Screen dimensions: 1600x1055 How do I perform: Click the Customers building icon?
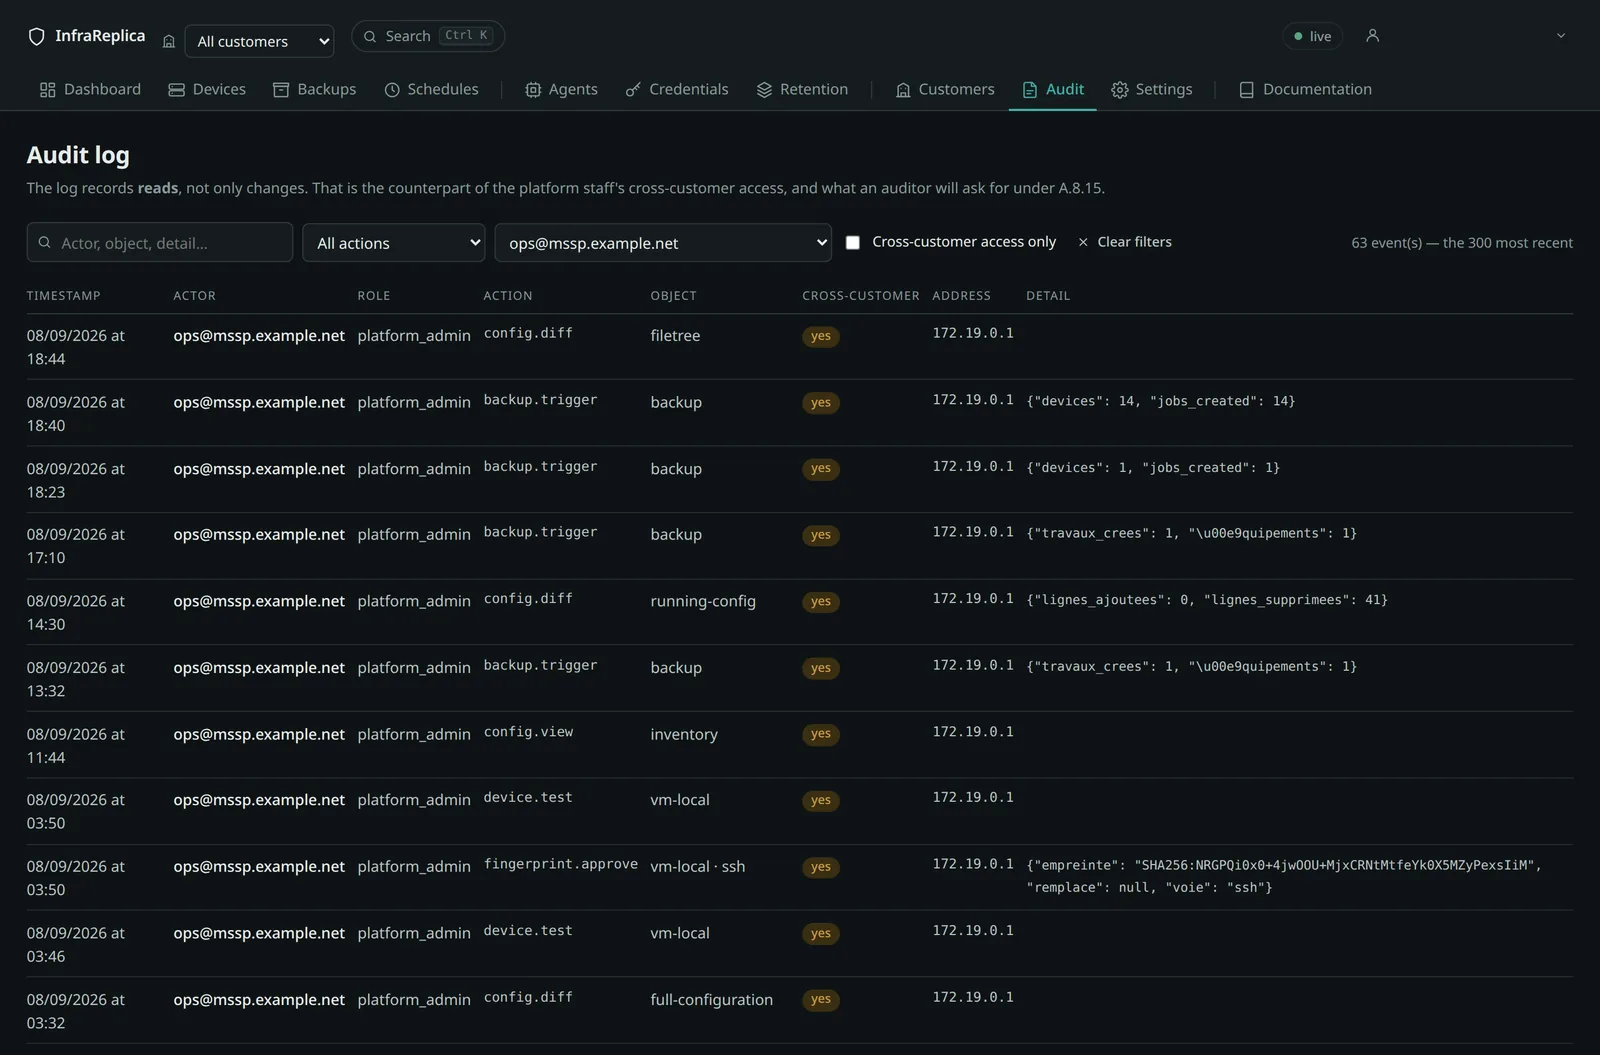point(903,90)
